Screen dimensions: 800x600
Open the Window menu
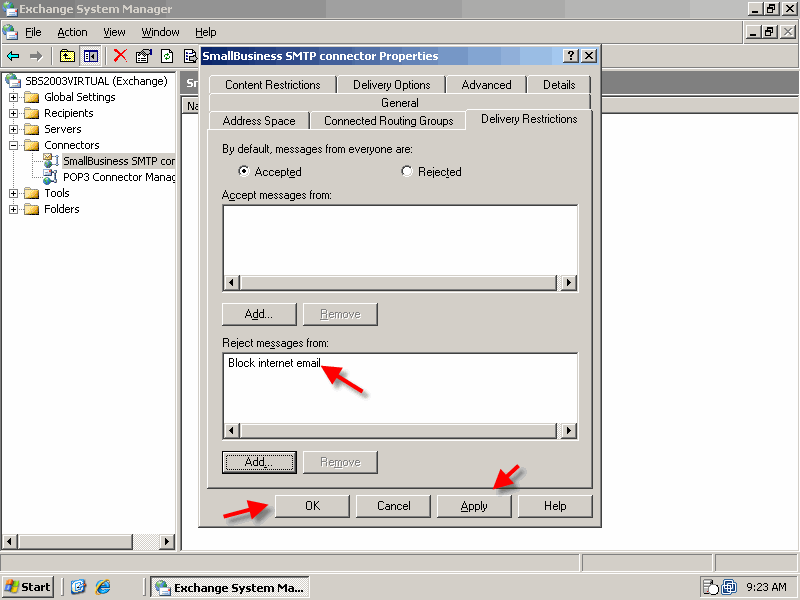coord(160,32)
